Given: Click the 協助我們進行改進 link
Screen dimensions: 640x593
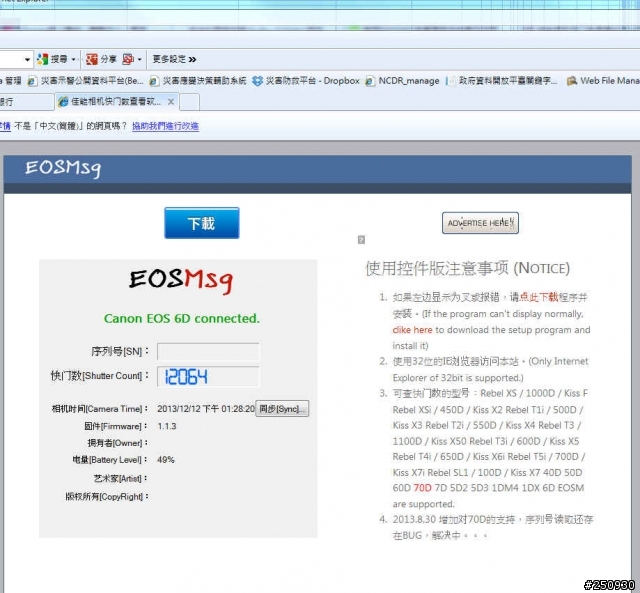Looking at the screenshot, I should tap(165, 126).
